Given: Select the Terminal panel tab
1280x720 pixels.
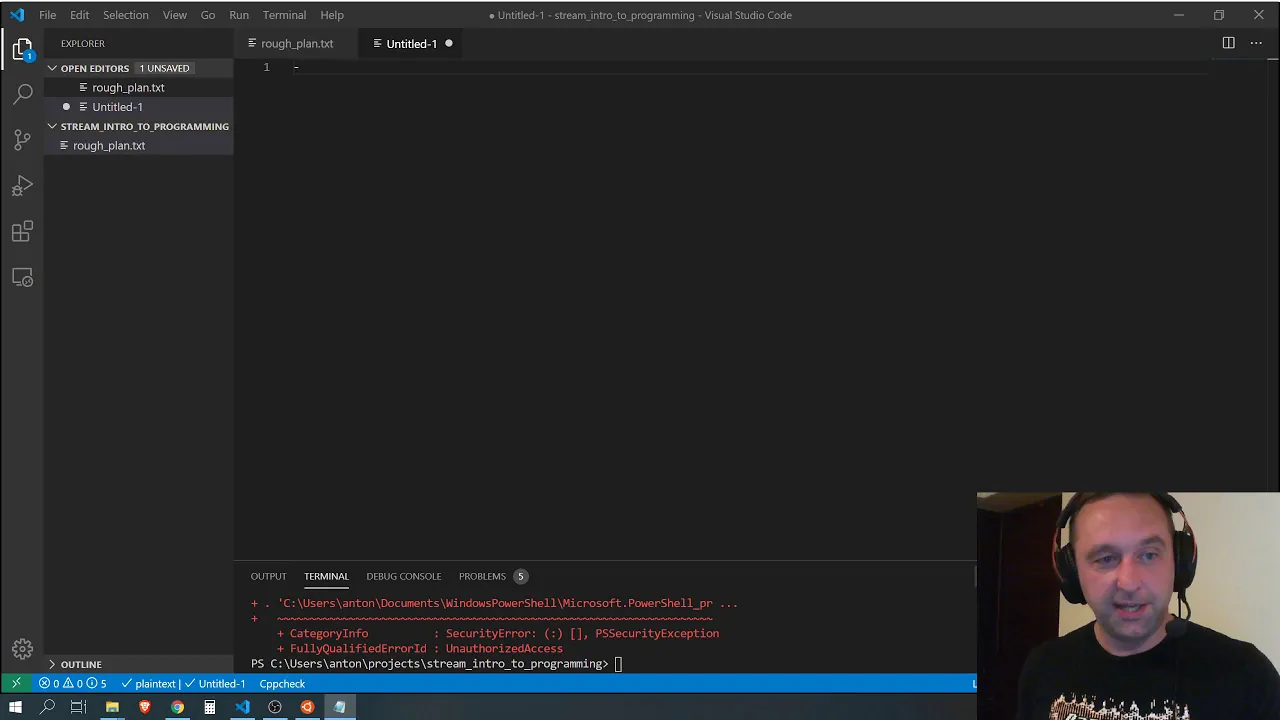Looking at the screenshot, I should pyautogui.click(x=326, y=576).
